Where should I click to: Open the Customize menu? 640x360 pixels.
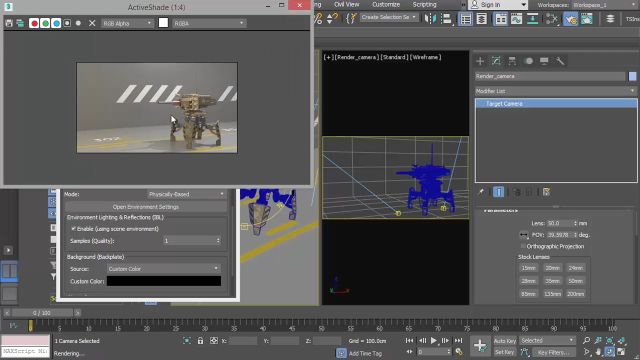point(386,4)
